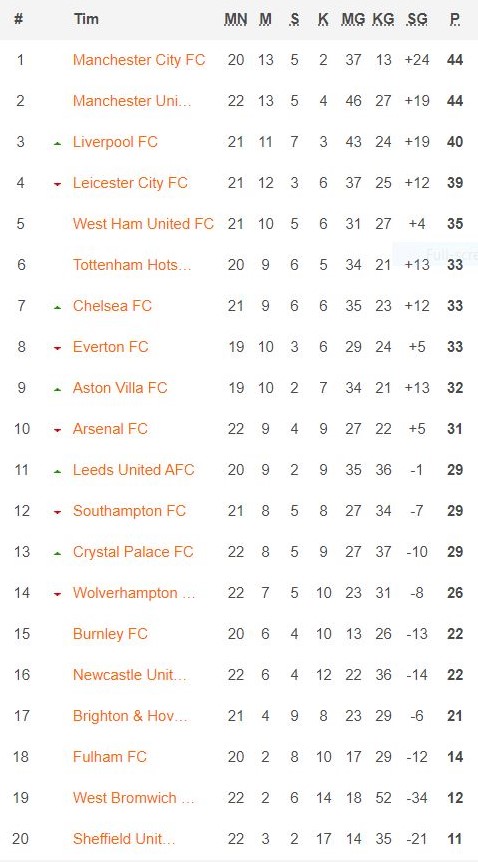Click the KG column header
The height and width of the screenshot is (862, 478).
click(x=383, y=19)
